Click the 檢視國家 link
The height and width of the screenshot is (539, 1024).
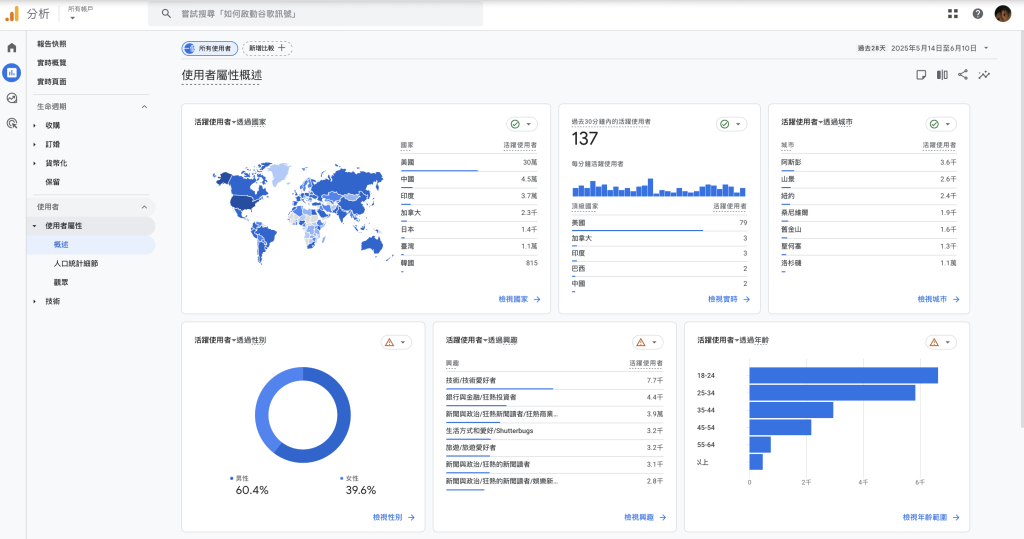click(x=518, y=299)
